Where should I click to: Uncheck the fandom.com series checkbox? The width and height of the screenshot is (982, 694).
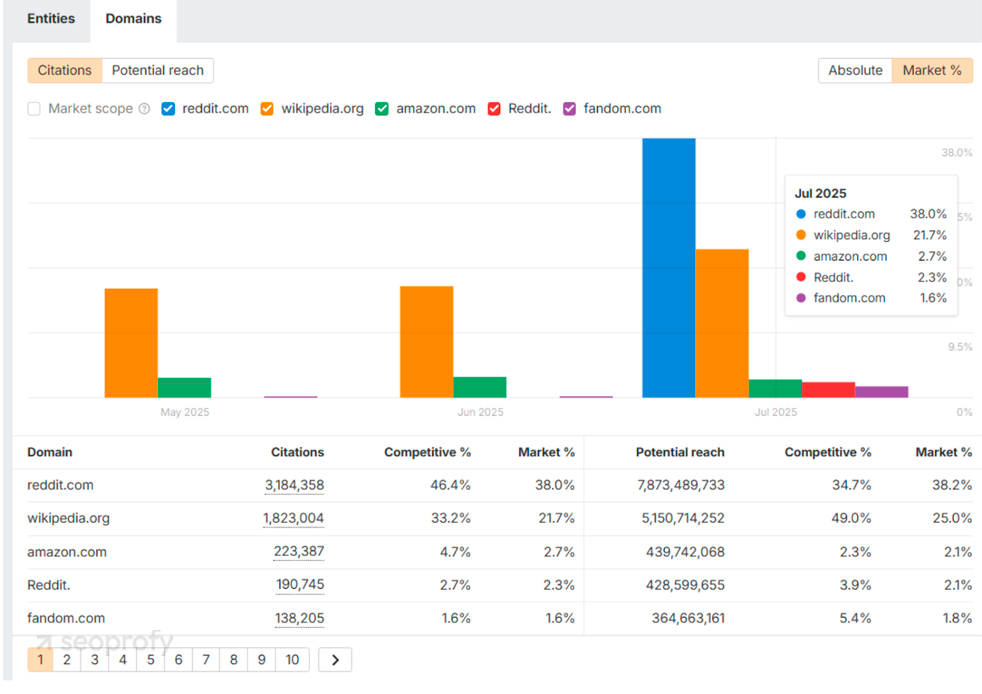[x=569, y=109]
